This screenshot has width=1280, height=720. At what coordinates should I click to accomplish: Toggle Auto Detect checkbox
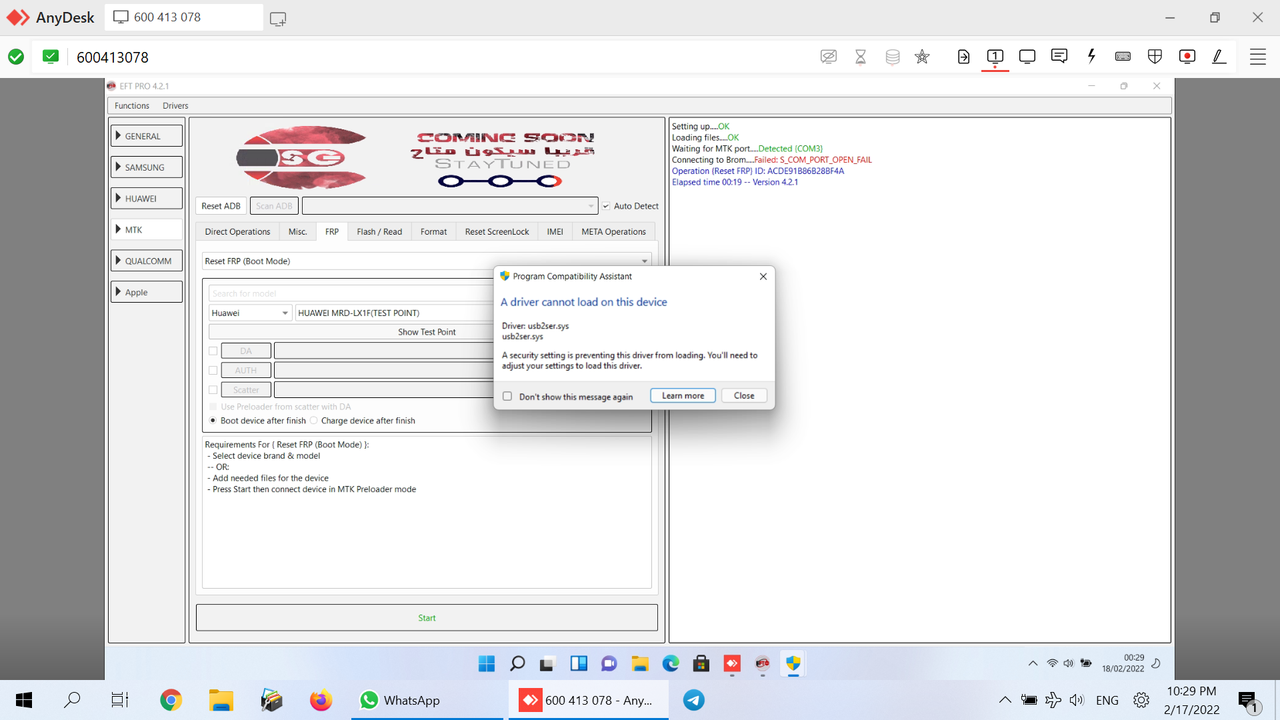606,206
